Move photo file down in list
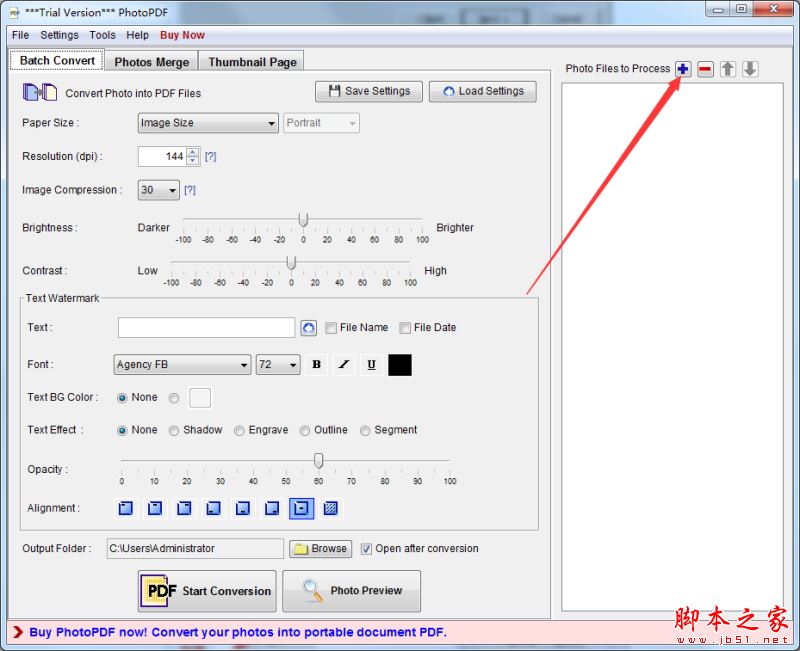Viewport: 800px width, 651px height. tap(749, 69)
